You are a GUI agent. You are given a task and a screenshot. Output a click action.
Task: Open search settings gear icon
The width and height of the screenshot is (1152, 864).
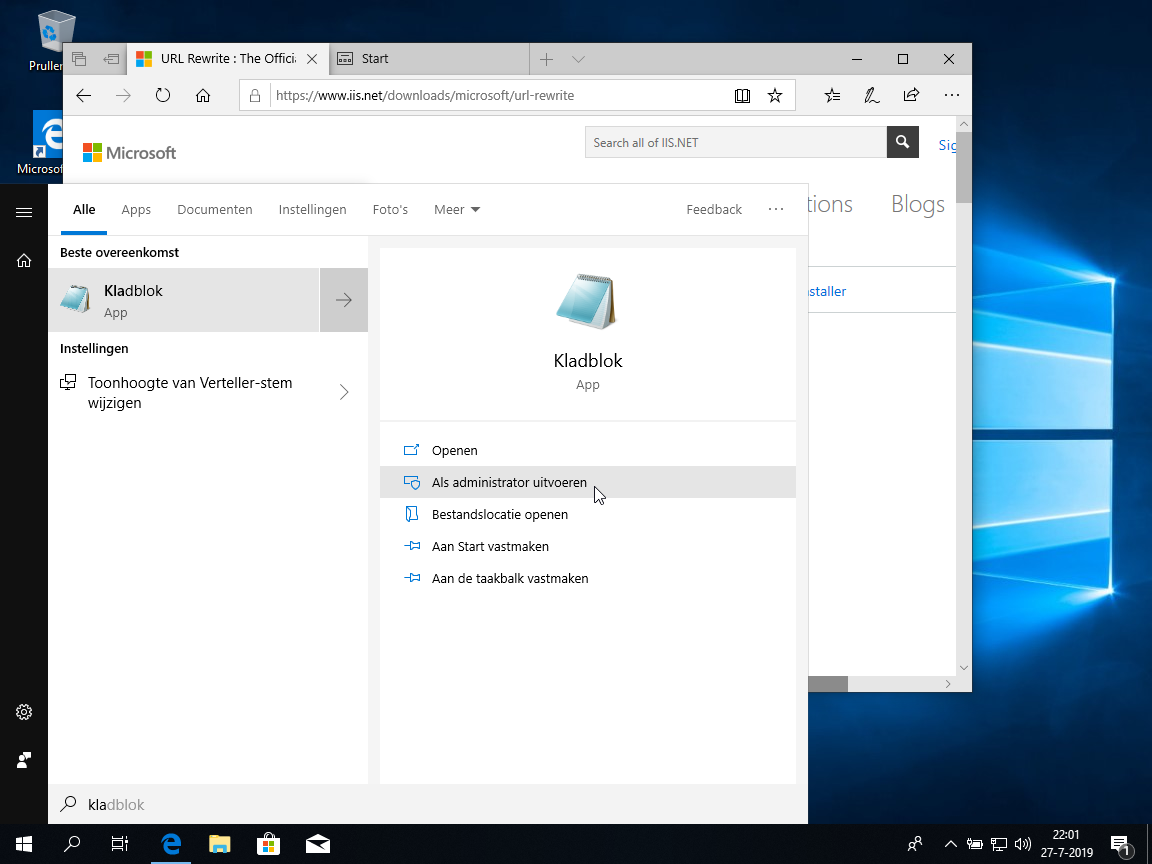tap(24, 712)
